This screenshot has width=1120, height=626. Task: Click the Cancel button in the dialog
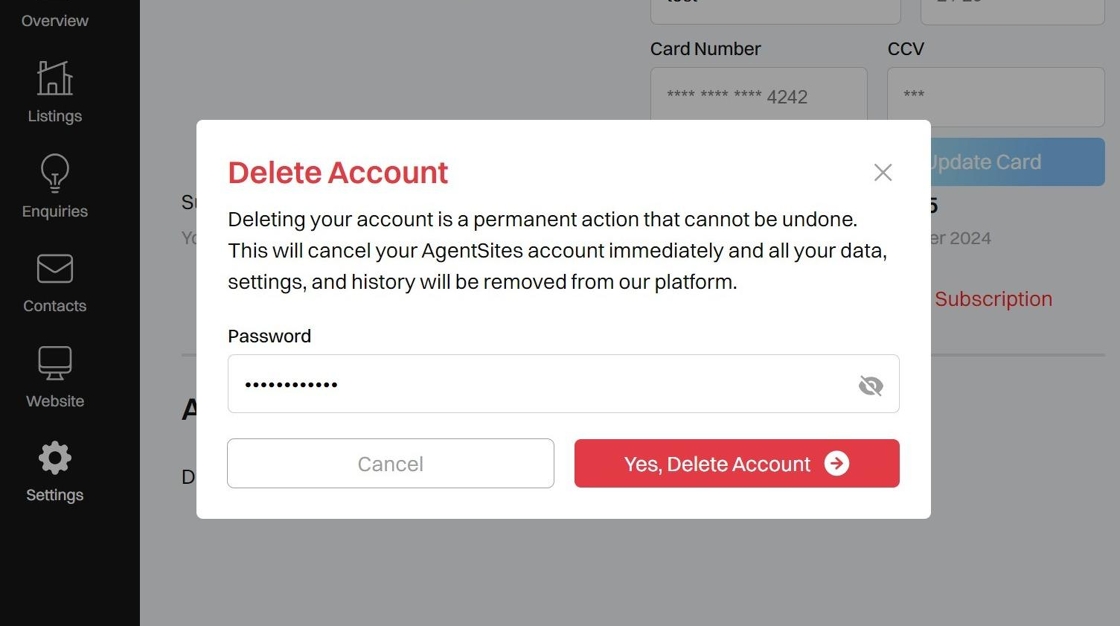390,463
